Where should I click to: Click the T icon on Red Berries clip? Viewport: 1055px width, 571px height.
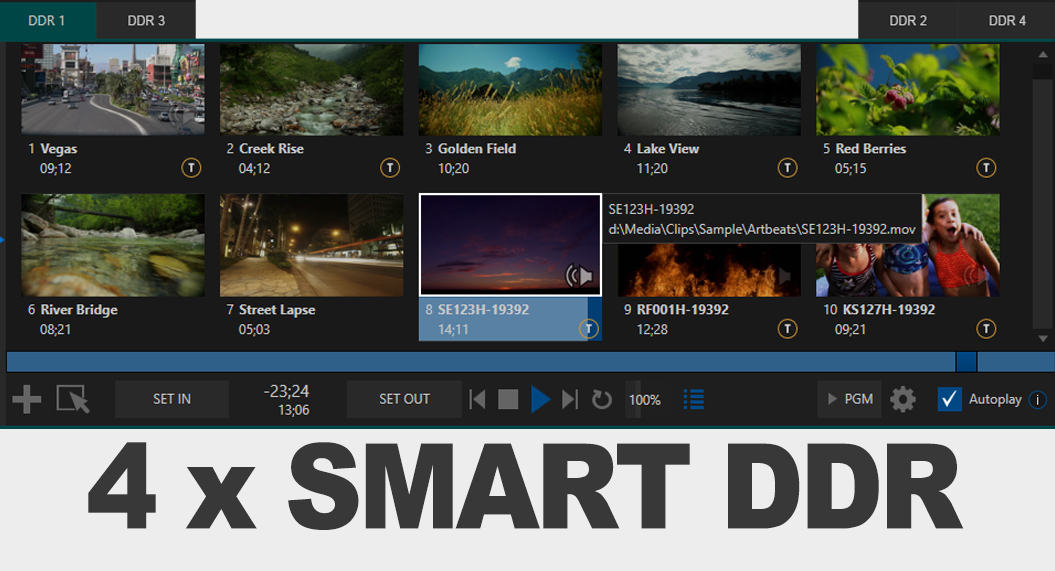click(987, 168)
